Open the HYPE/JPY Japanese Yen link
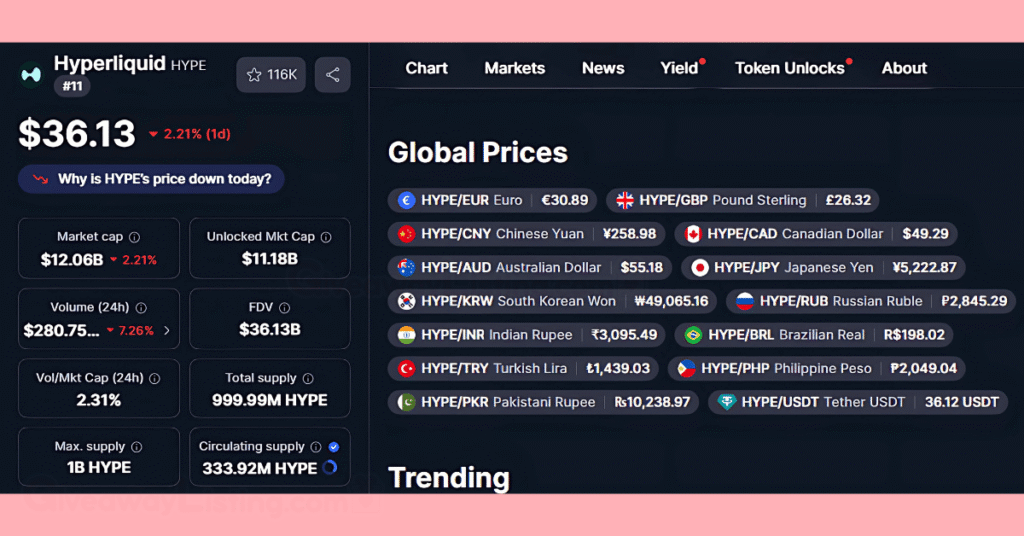Image resolution: width=1024 pixels, height=536 pixels. [x=824, y=268]
